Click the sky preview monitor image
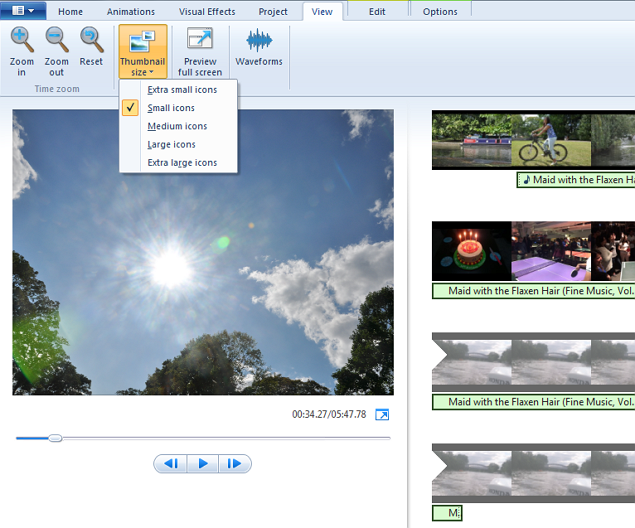 click(203, 252)
